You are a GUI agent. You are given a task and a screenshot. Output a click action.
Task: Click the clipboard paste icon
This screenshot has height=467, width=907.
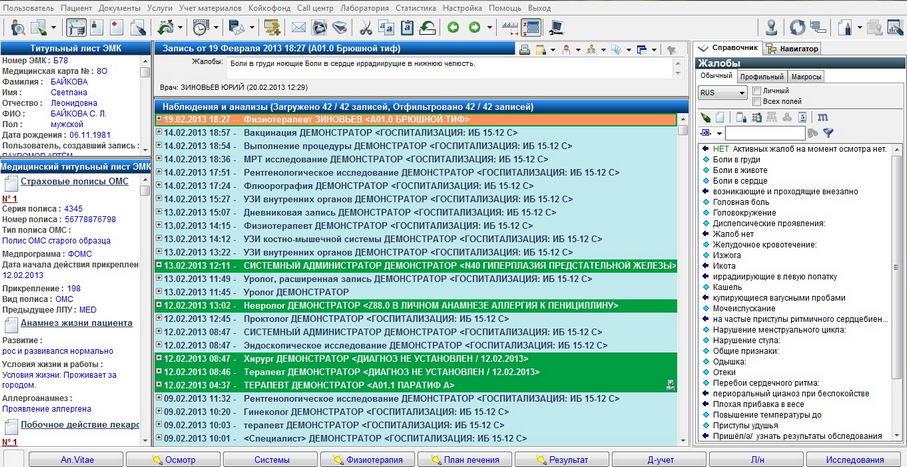407,27
